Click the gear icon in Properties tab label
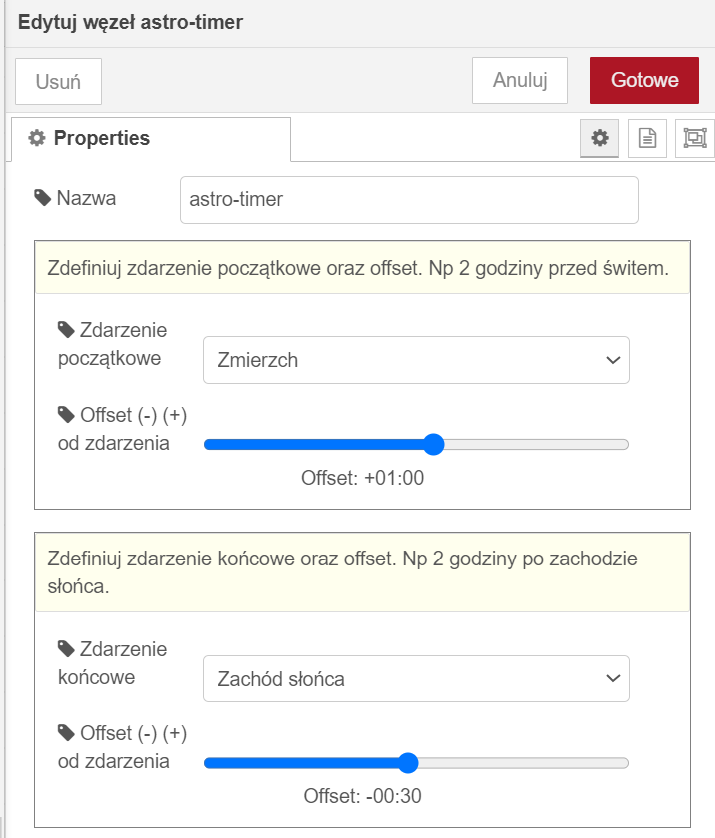715x838 pixels. pos(37,138)
